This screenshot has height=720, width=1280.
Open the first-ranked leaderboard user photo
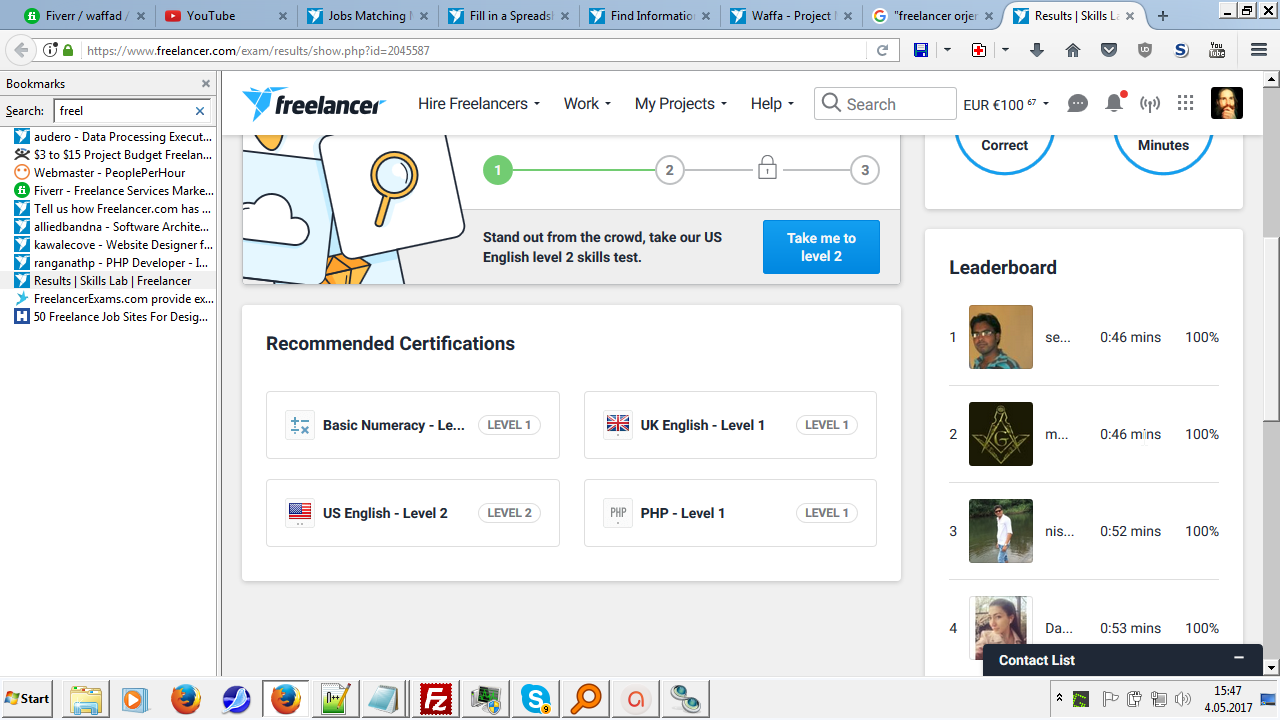click(1001, 337)
